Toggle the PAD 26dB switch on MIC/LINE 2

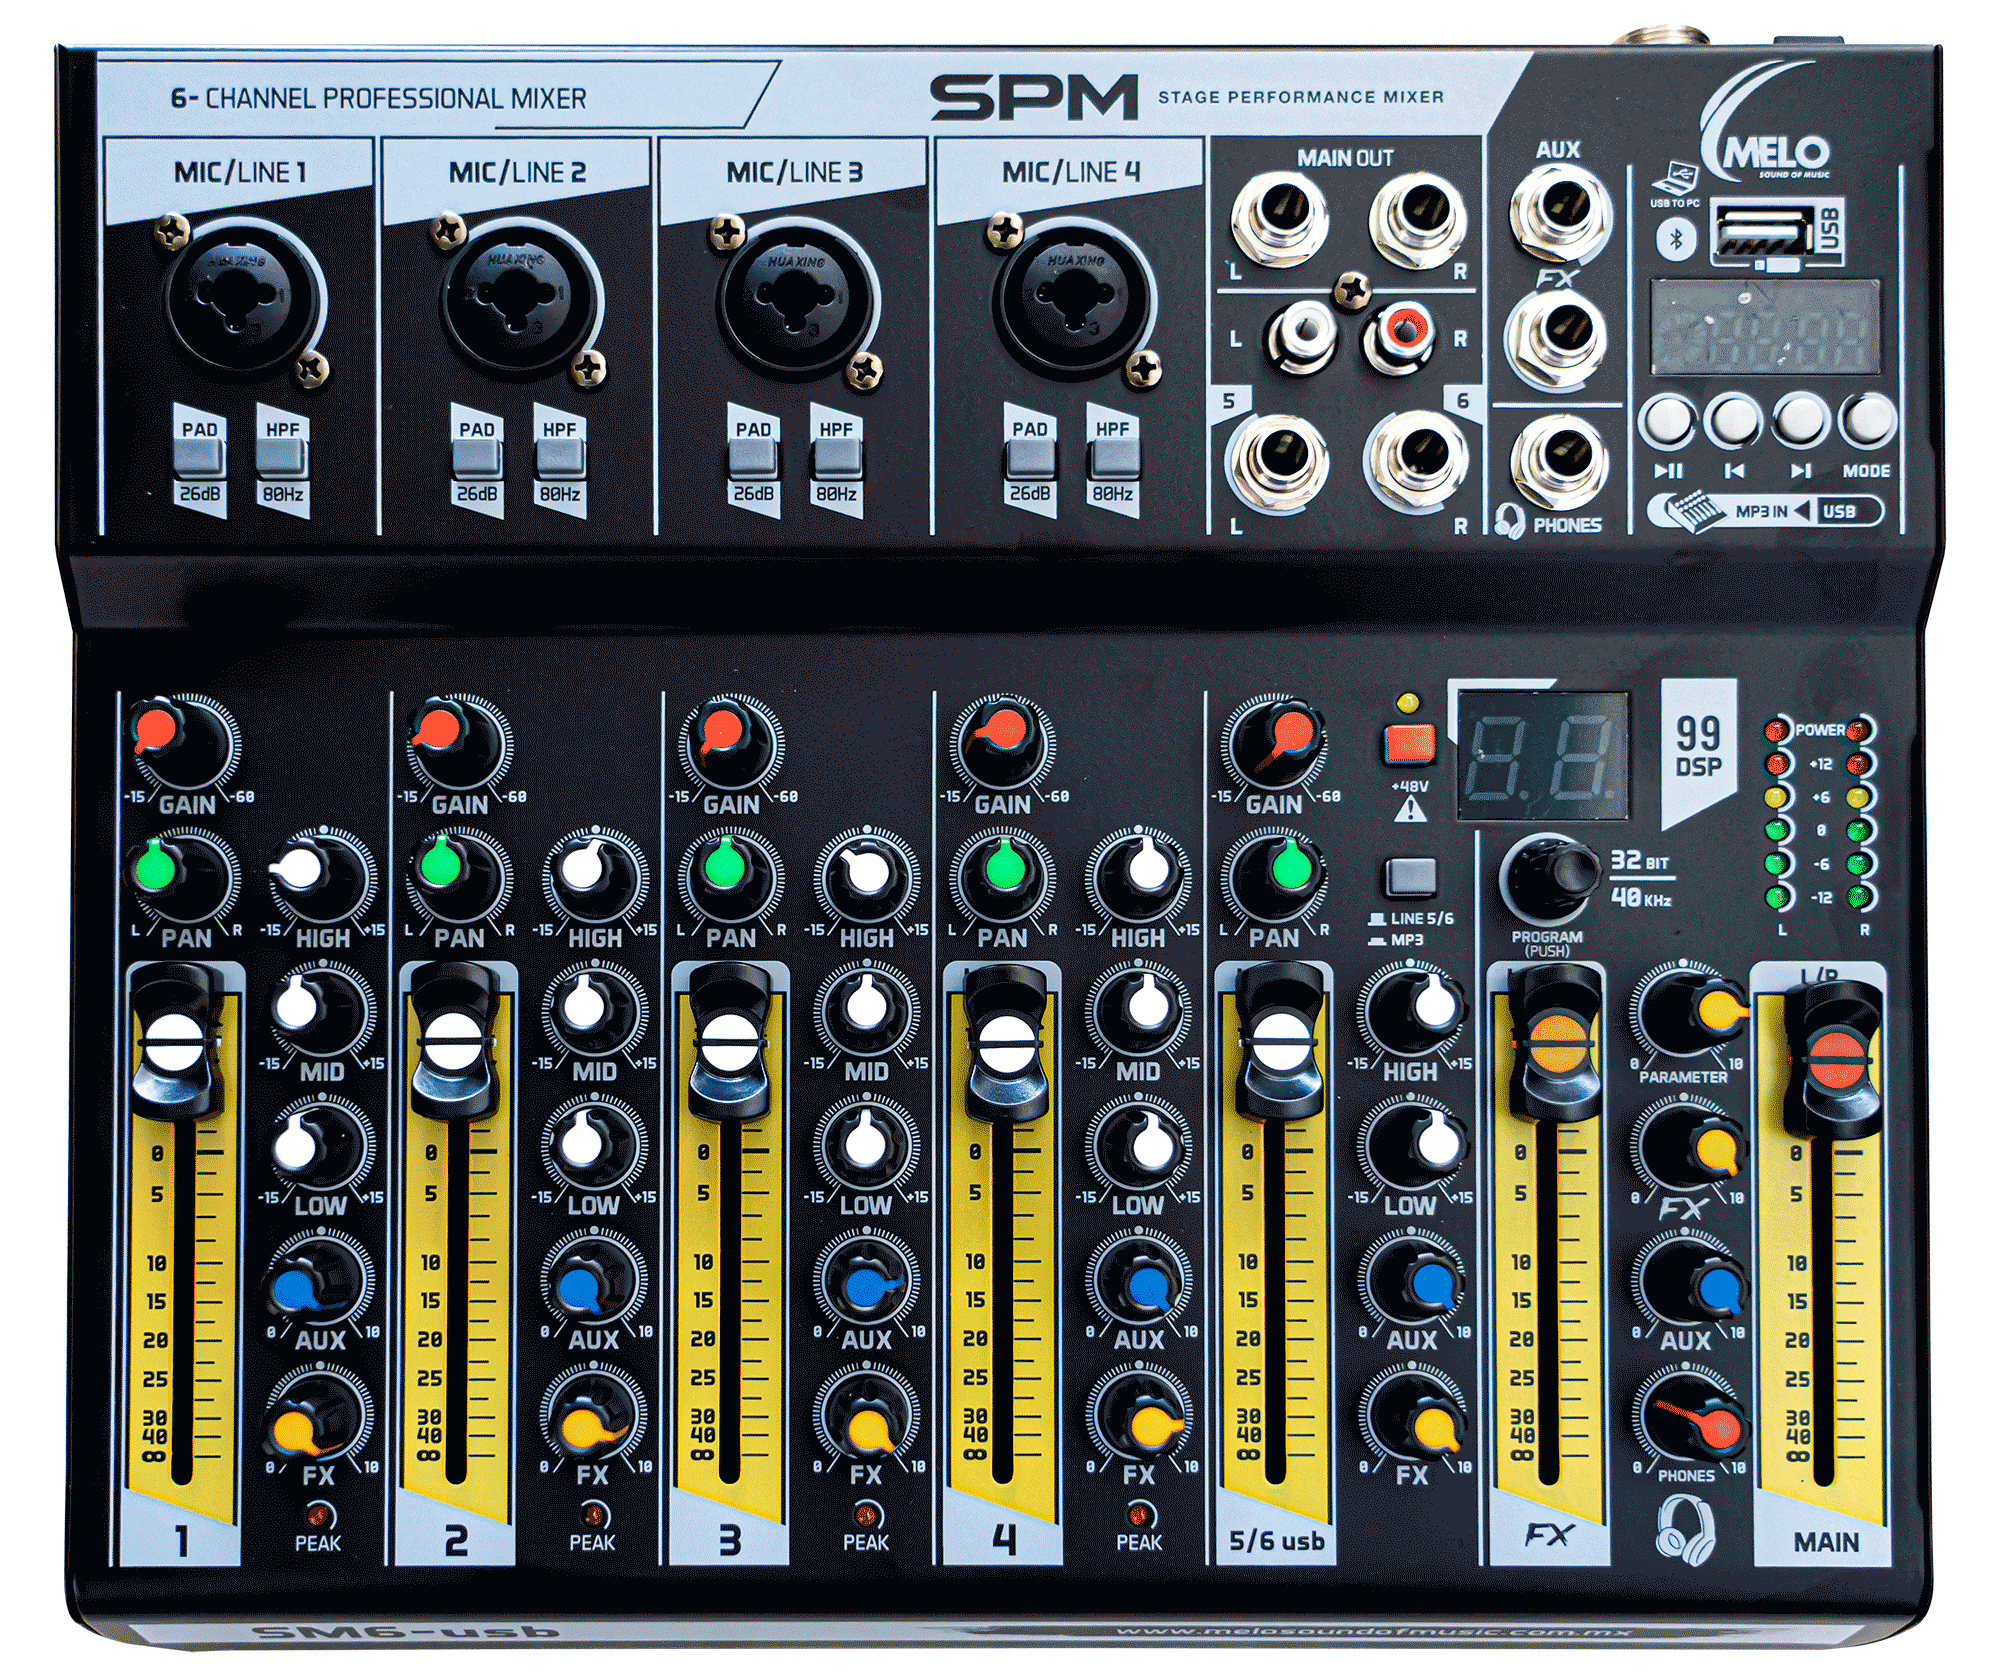476,459
